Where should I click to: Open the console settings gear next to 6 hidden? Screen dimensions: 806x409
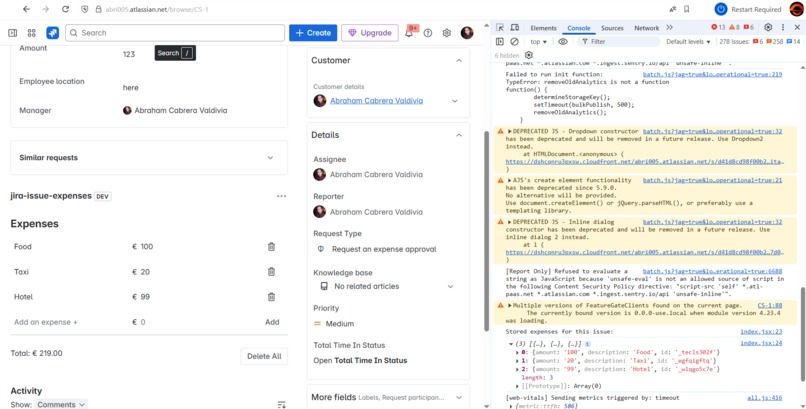pyautogui.click(x=529, y=55)
